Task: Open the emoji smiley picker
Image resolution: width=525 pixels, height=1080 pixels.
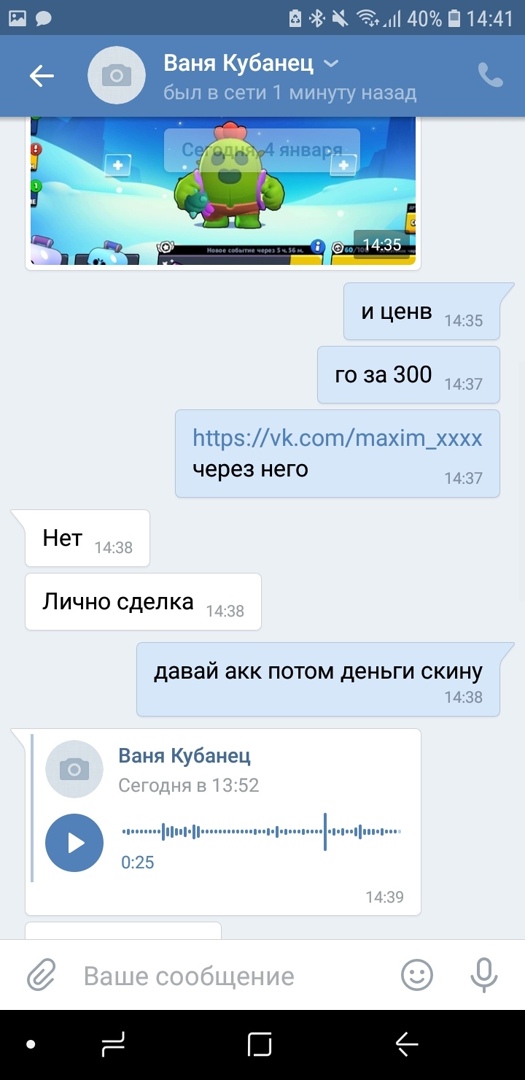Action: pos(417,975)
